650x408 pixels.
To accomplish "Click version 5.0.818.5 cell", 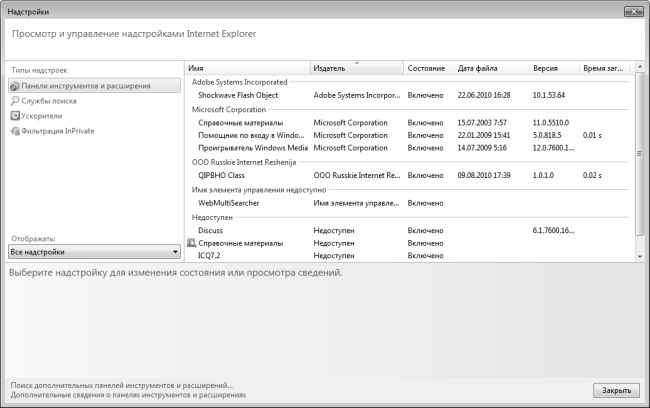I will click(x=547, y=135).
